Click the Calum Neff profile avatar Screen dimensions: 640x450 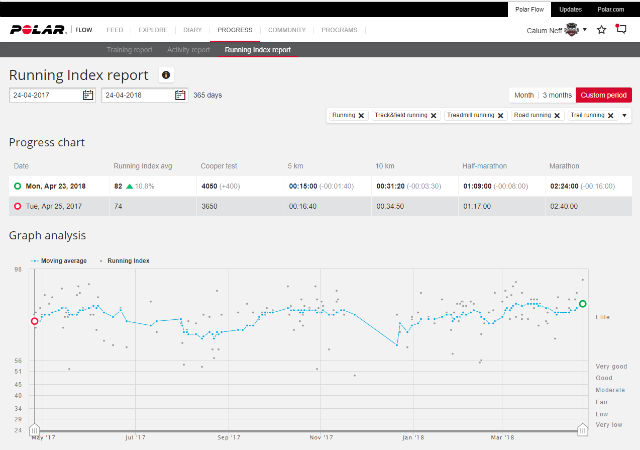click(x=572, y=30)
